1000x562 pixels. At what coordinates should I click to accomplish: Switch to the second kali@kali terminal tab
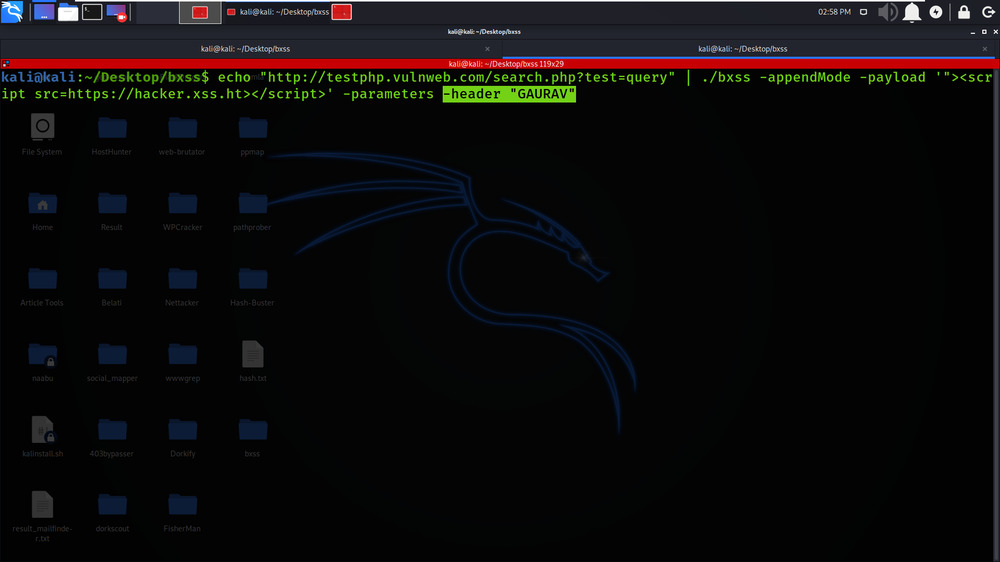(742, 48)
